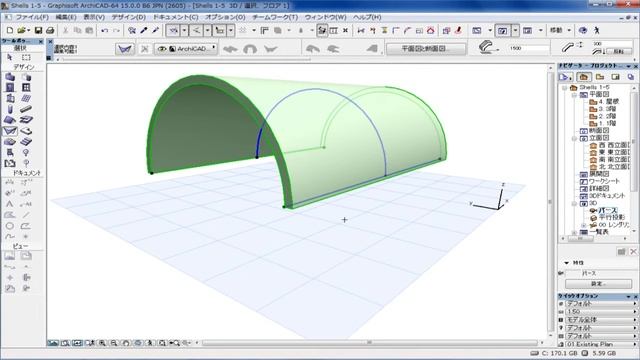Open the 表示(V) menu
This screenshot has width=640, height=360.
[94, 18]
